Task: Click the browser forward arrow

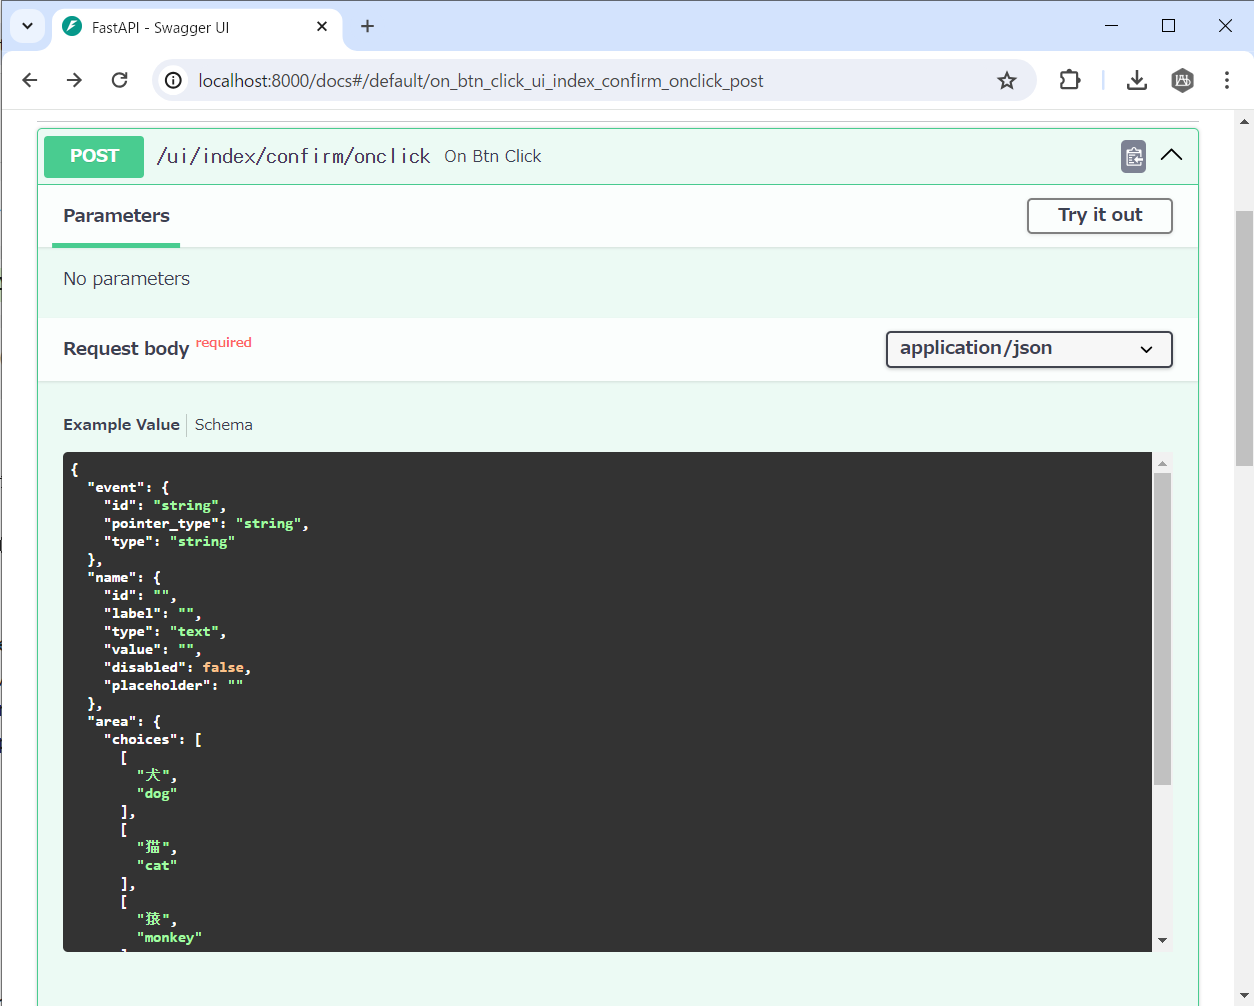Action: coord(74,80)
